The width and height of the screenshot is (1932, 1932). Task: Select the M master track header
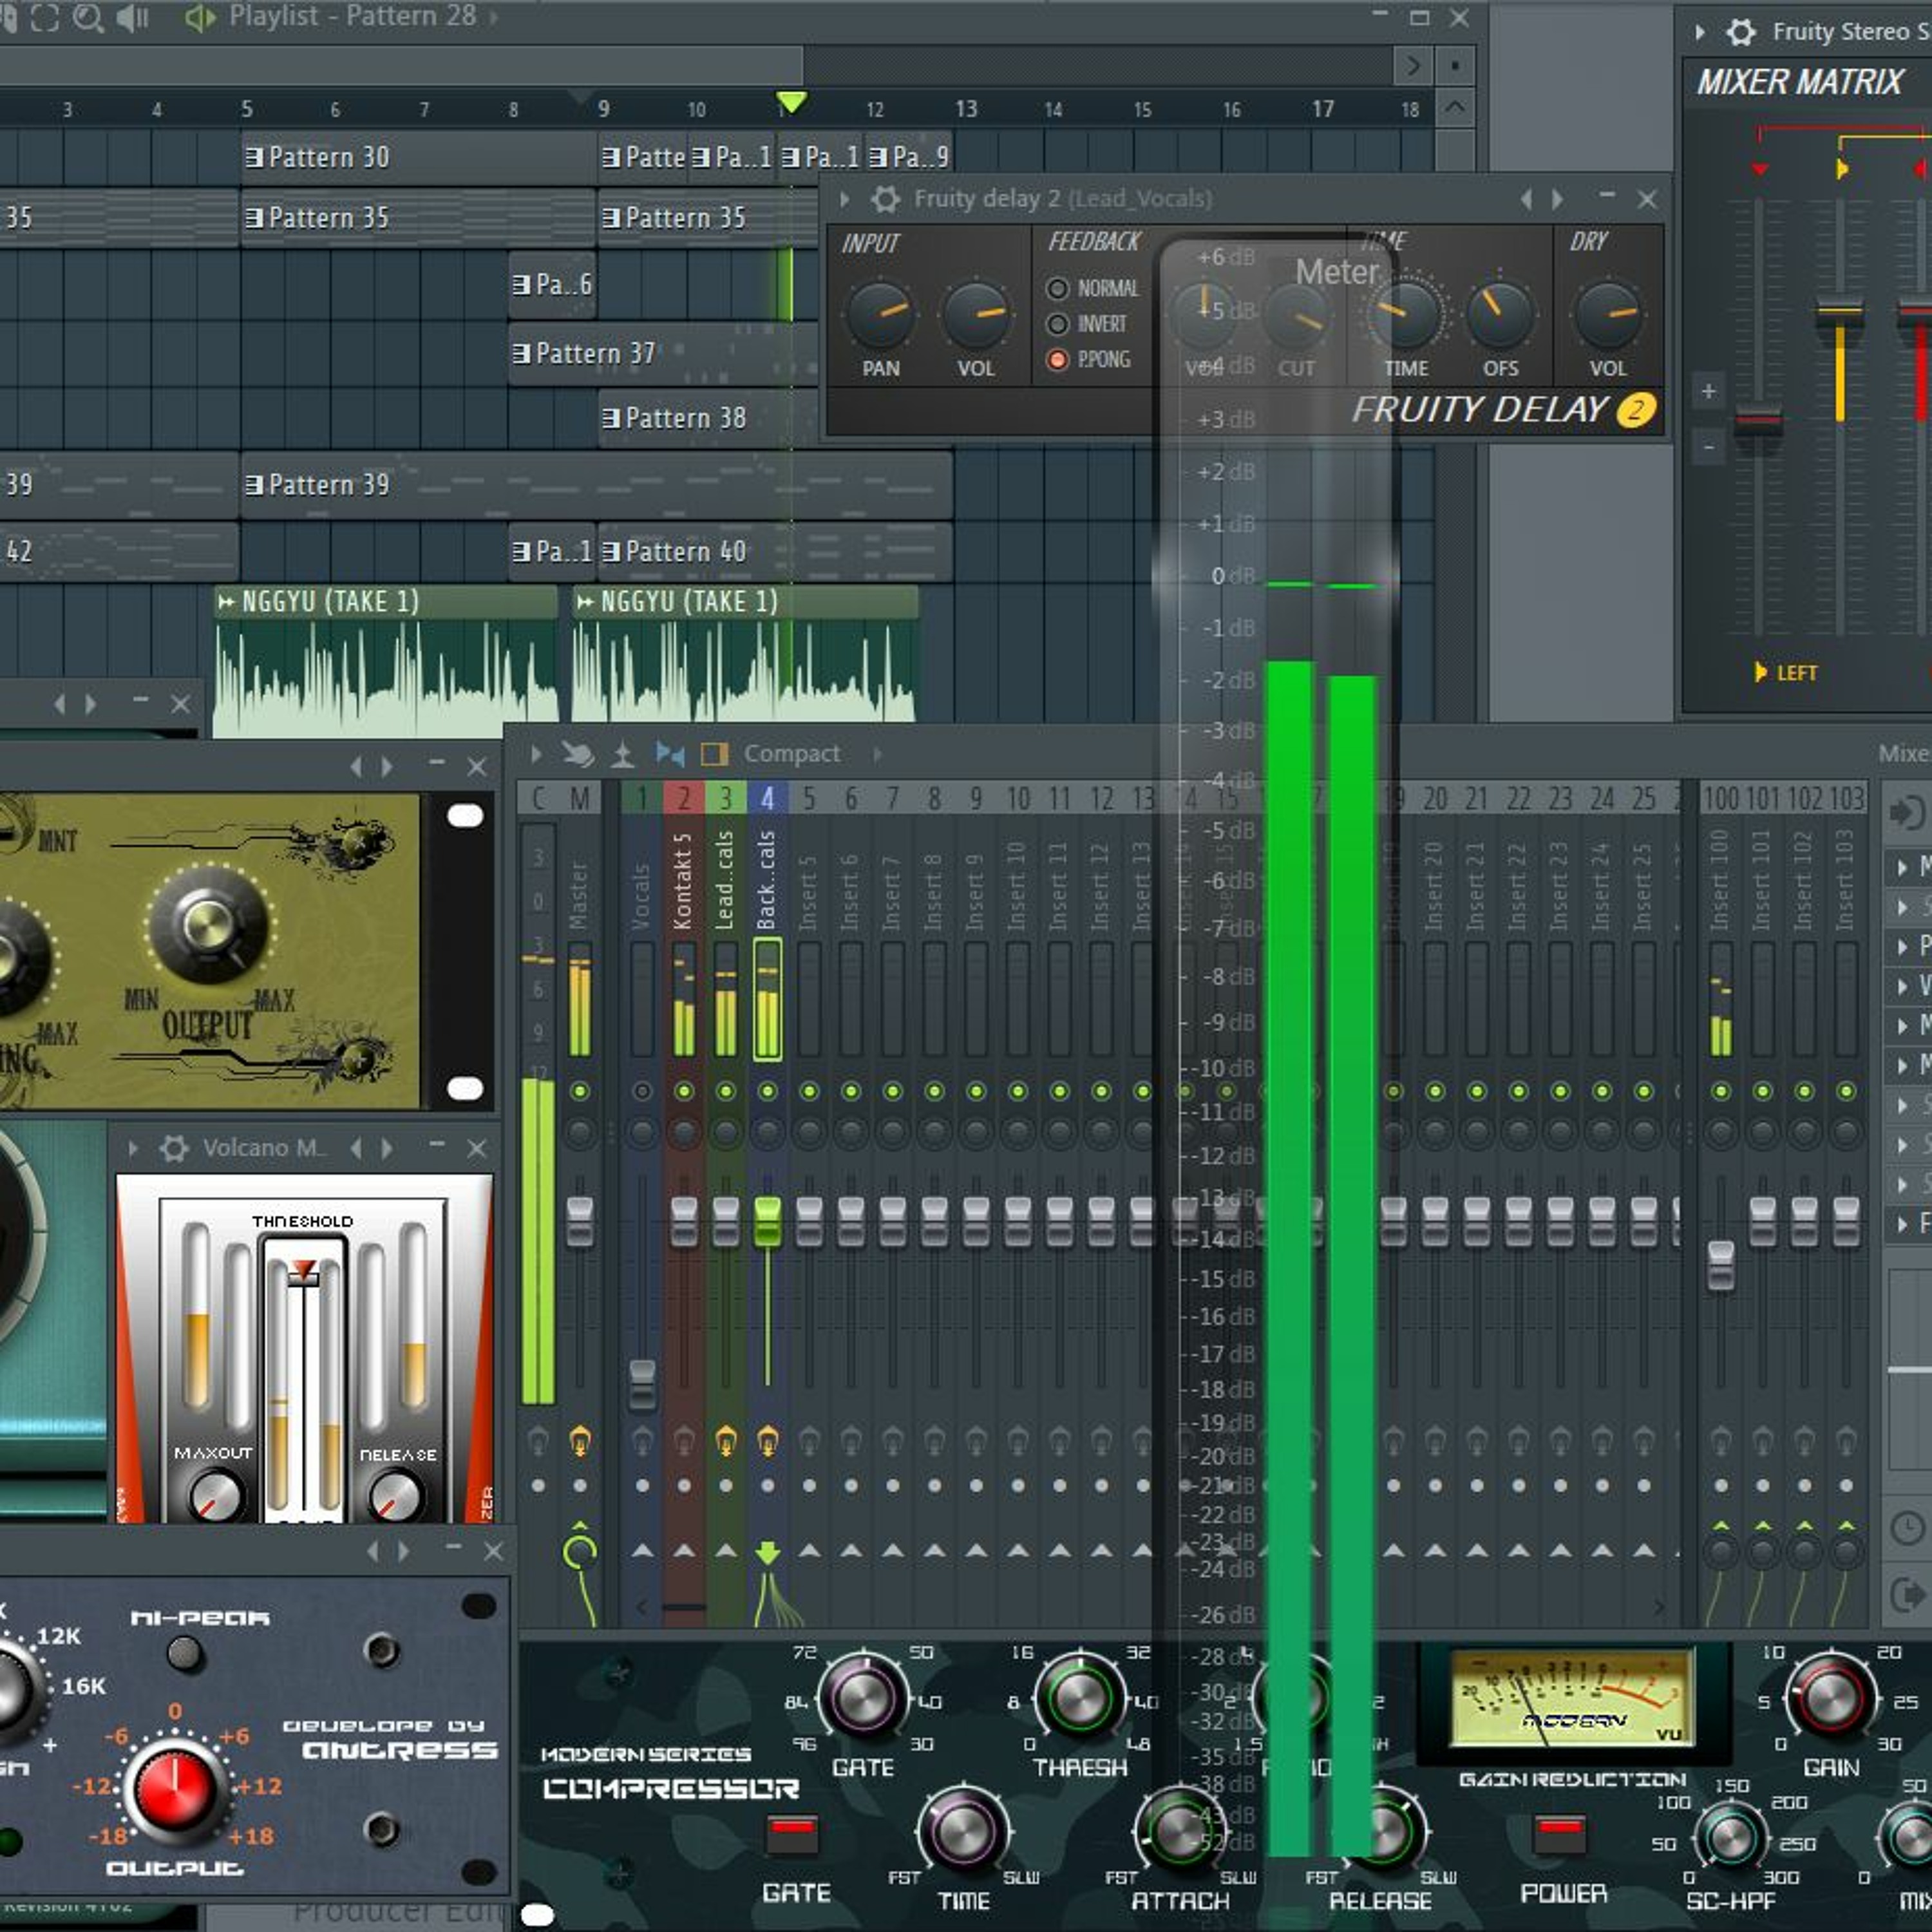(x=580, y=798)
